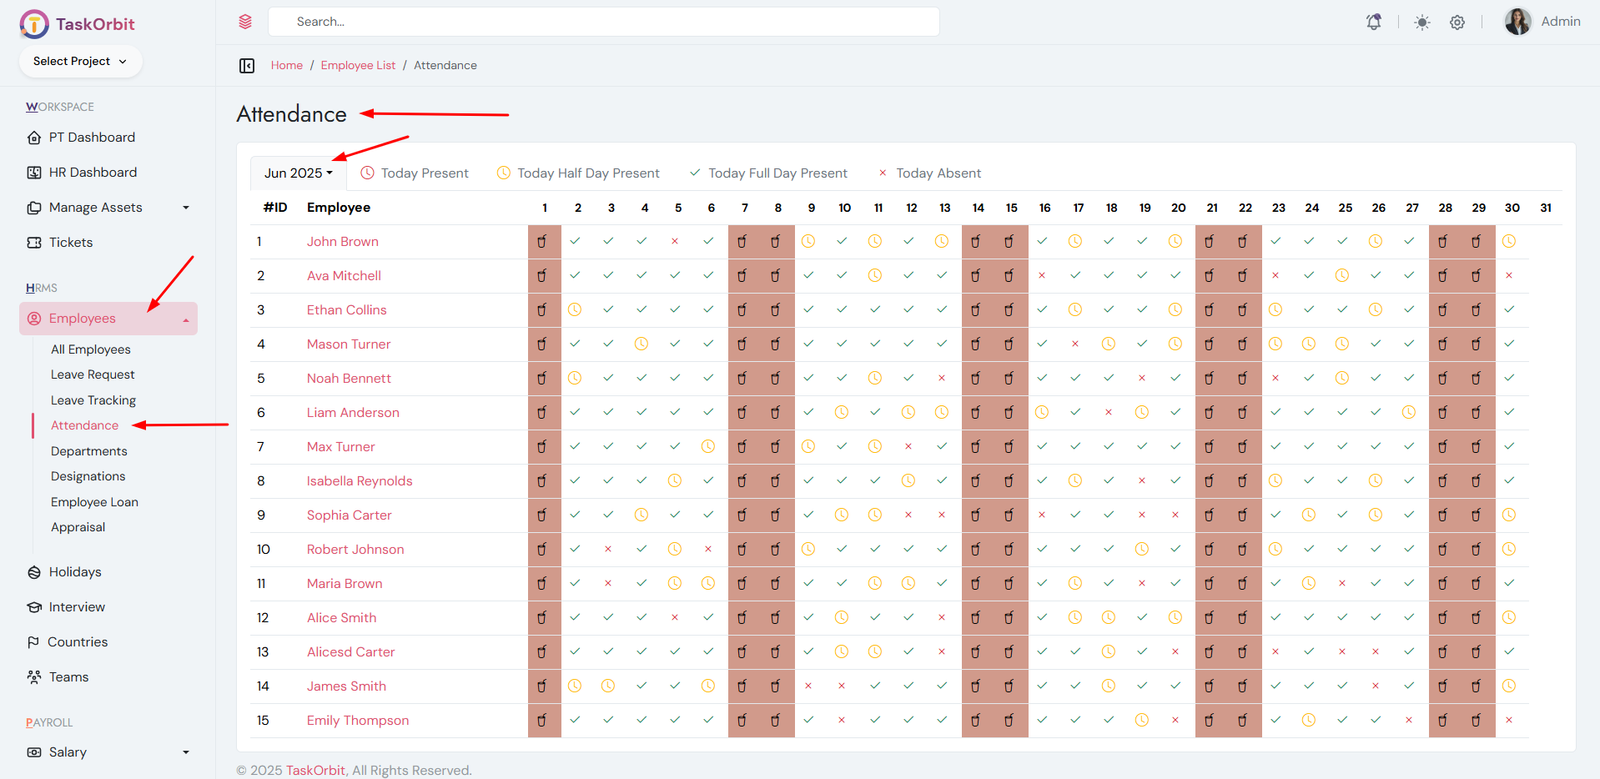Open the Interview sidebar item
The image size is (1600, 779).
click(x=76, y=607)
